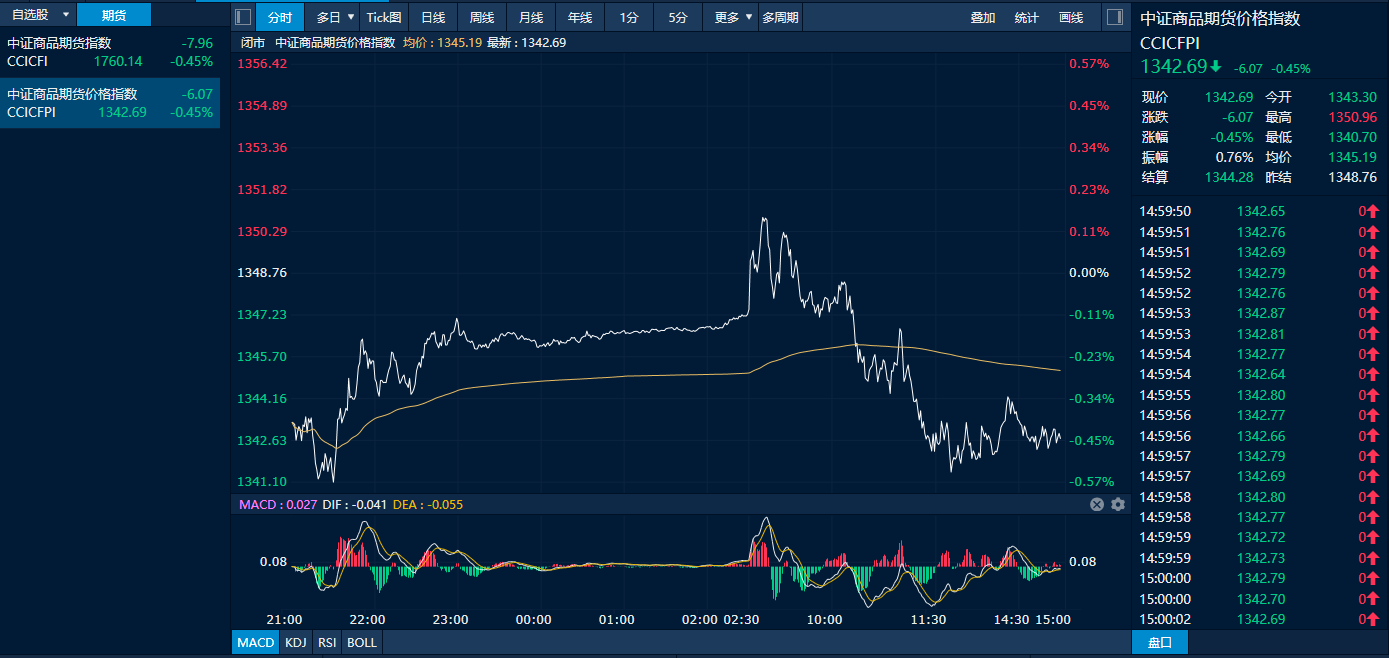Click the 振幅 value 0.76%
1389x658 pixels.
coord(1234,157)
